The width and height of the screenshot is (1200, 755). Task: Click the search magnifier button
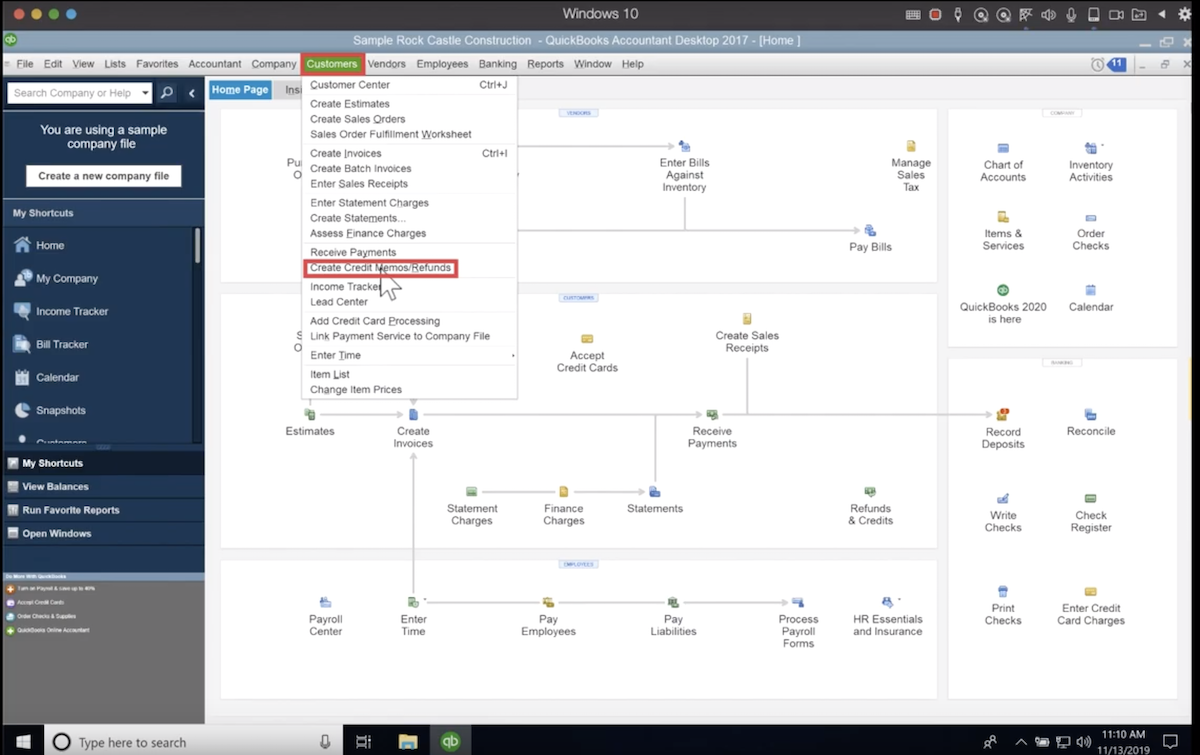[167, 93]
